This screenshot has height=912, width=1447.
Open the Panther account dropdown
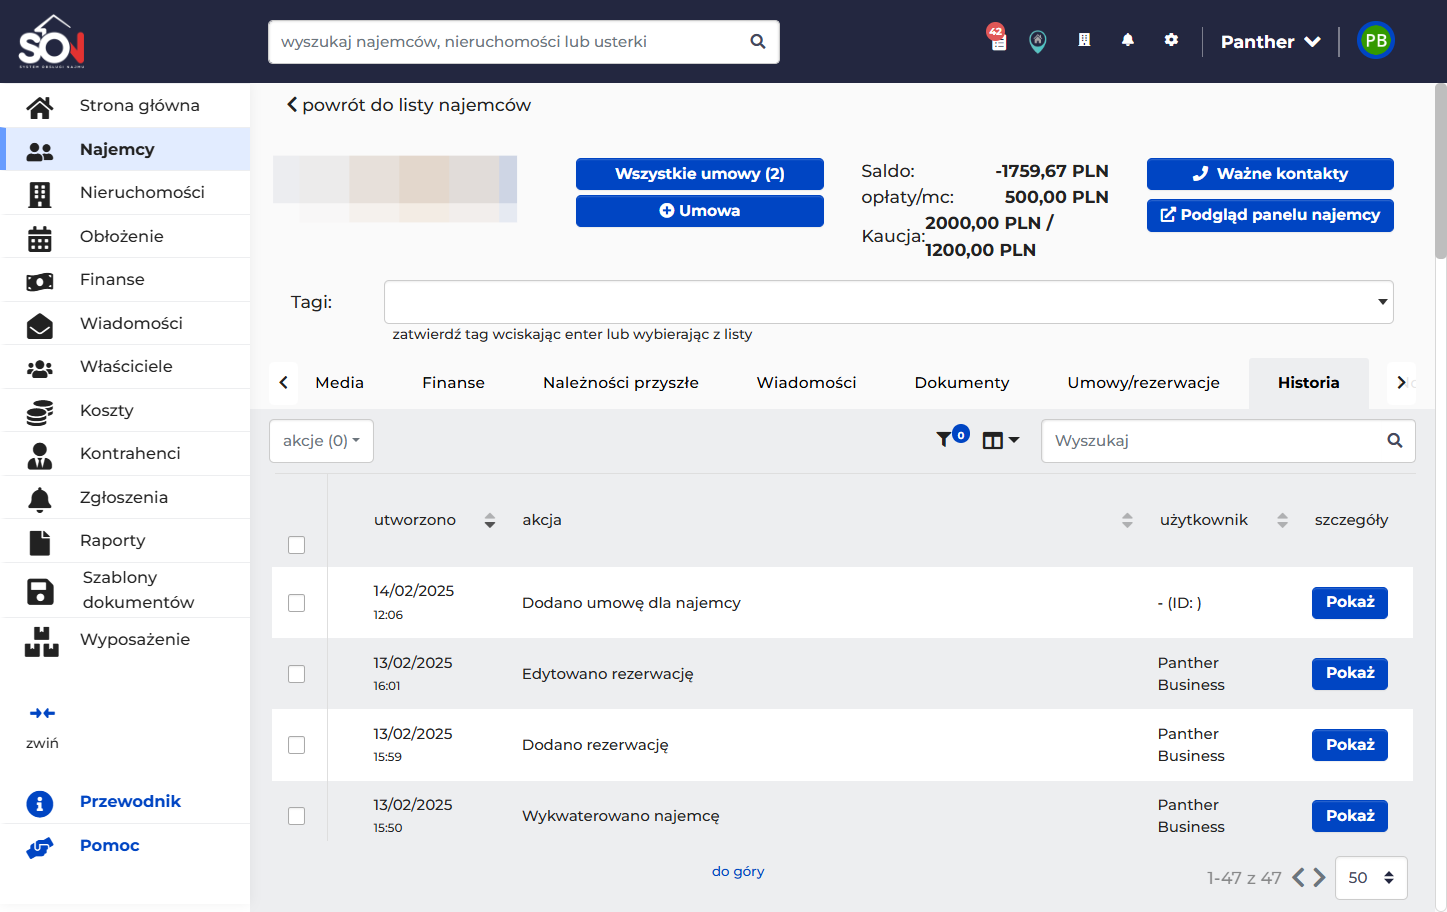pos(1271,42)
